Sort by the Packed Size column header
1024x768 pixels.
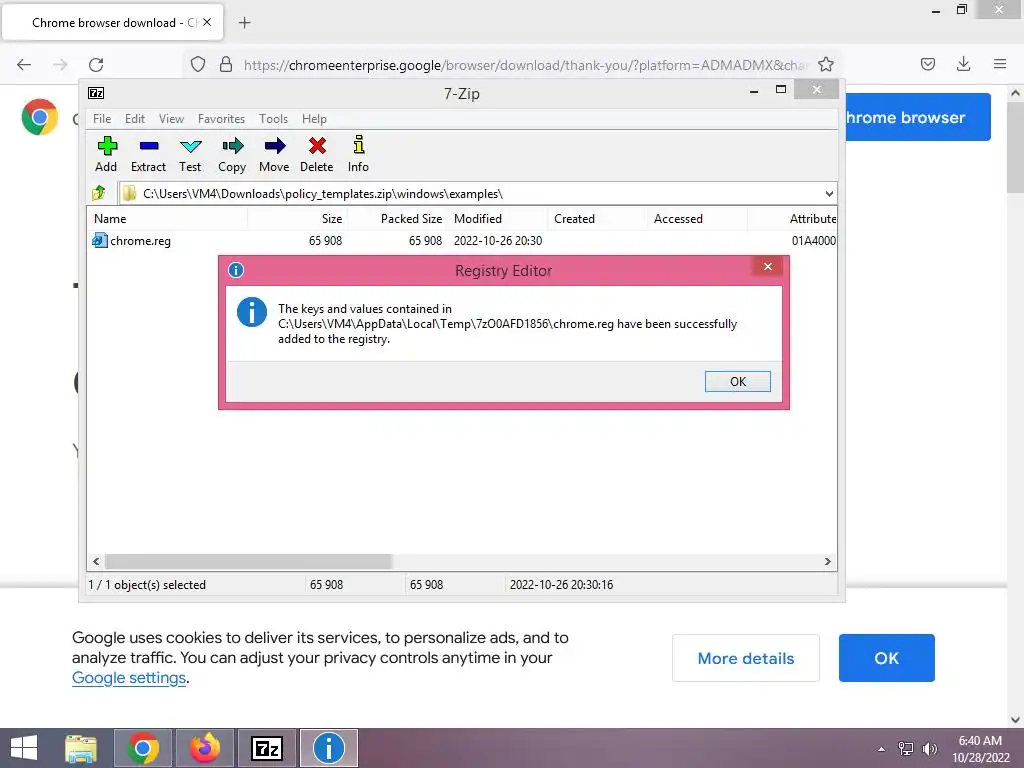coord(398,219)
